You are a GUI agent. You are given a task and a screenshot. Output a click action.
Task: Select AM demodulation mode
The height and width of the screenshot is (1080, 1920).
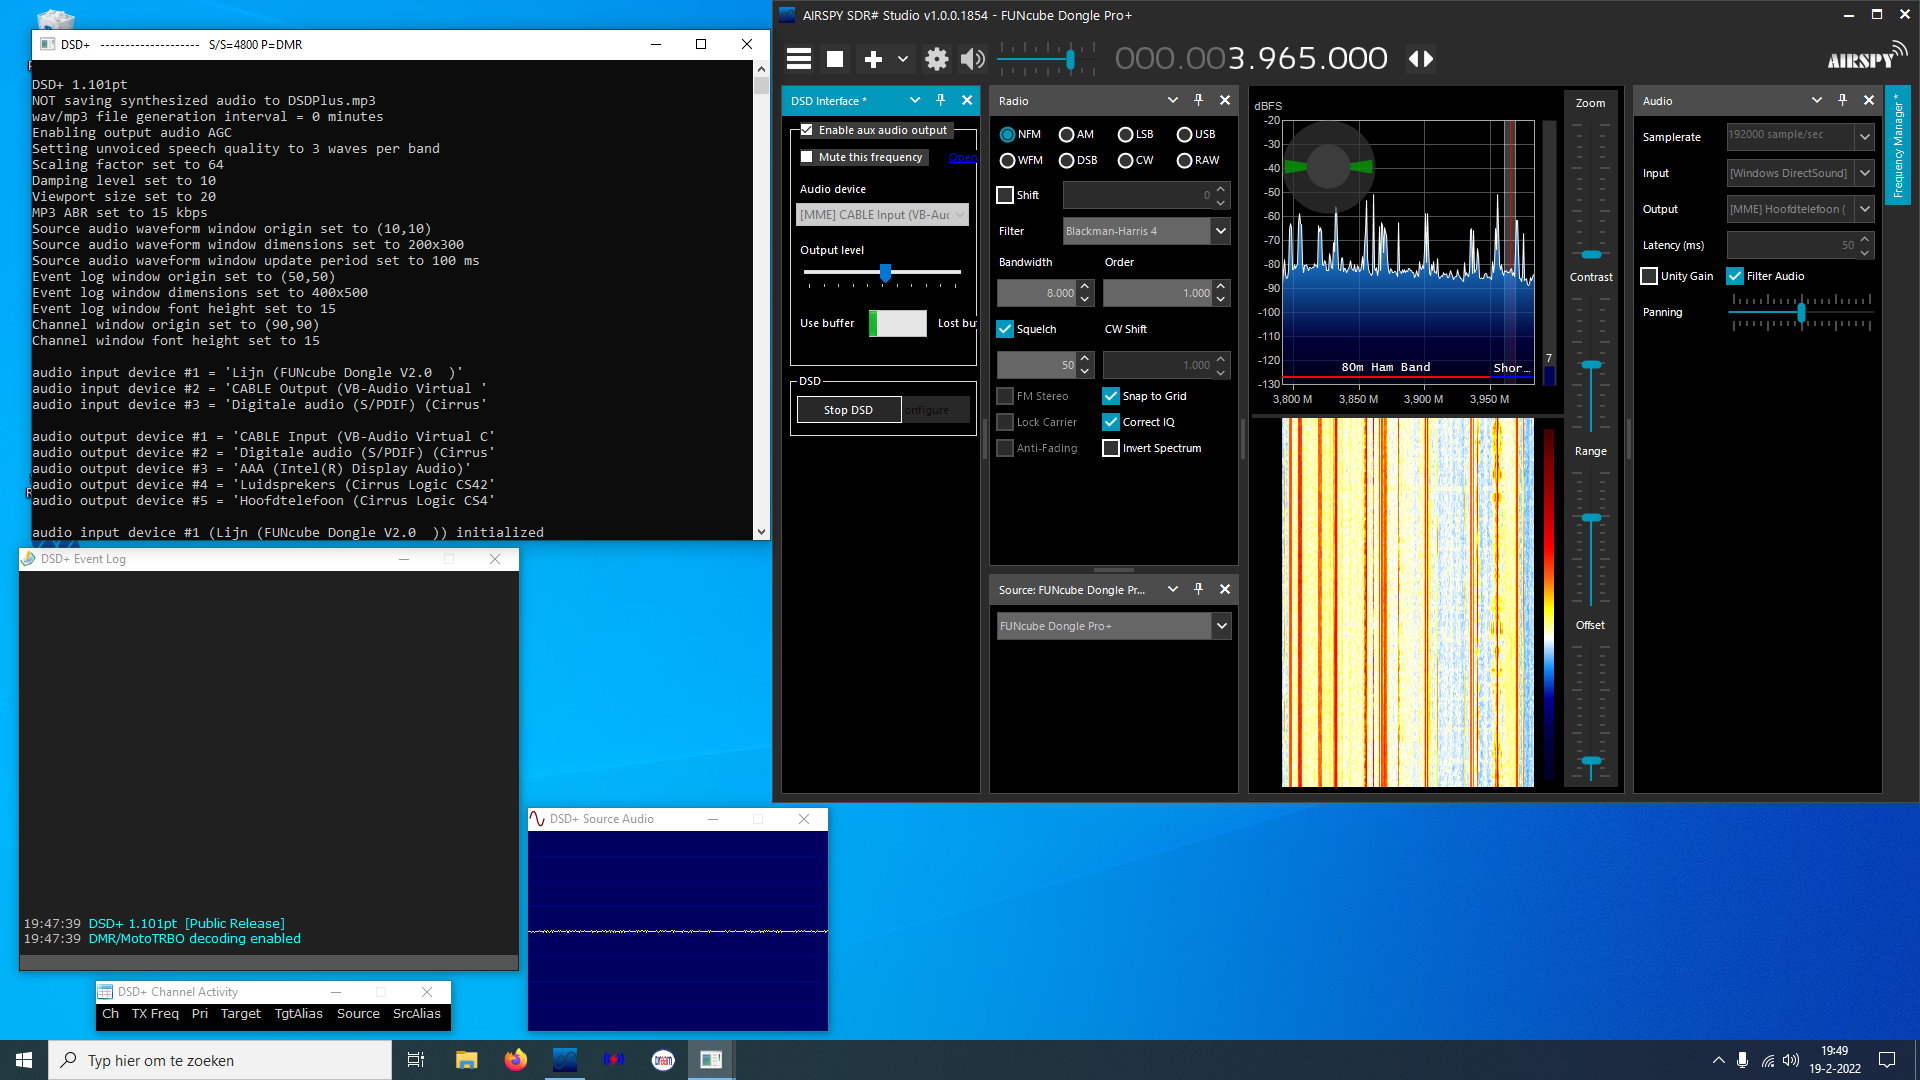(x=1067, y=134)
